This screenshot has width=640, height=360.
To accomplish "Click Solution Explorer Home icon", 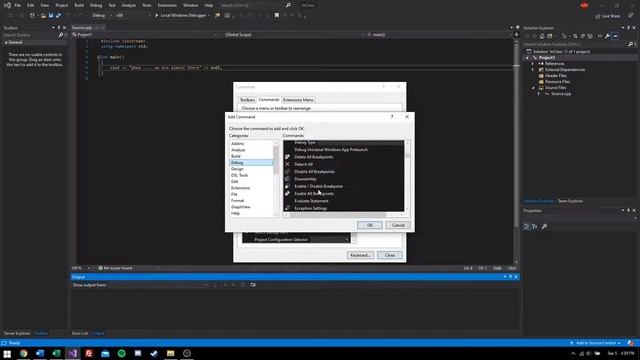I will click(x=542, y=36).
